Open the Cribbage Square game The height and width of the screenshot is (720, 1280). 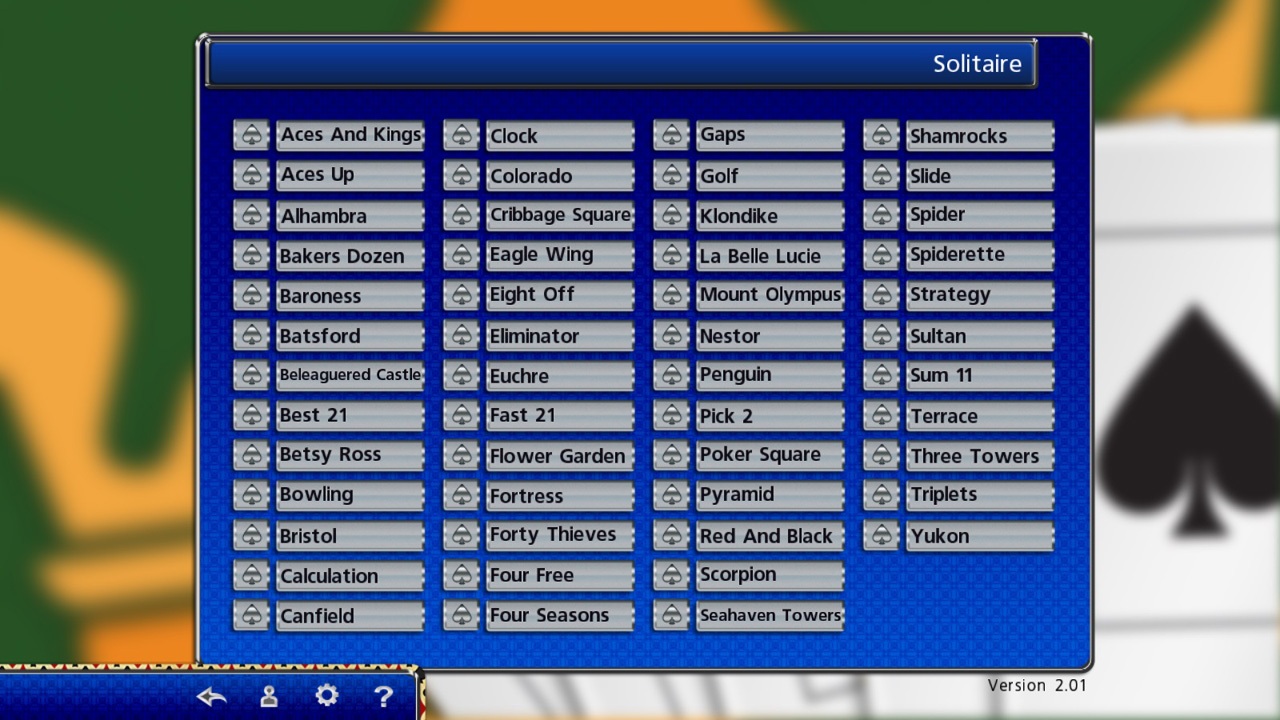(x=560, y=215)
